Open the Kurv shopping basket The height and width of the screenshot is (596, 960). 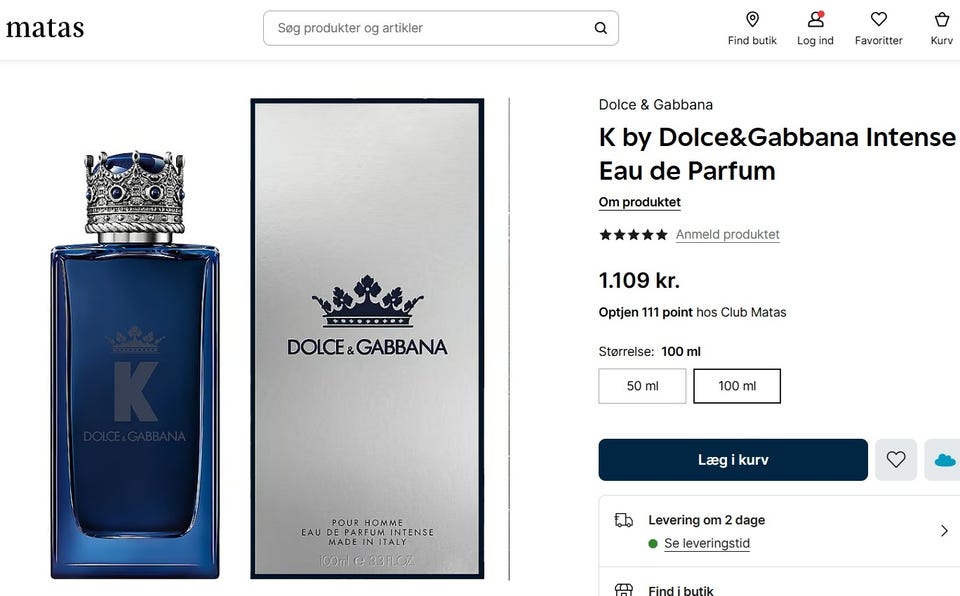point(941,20)
